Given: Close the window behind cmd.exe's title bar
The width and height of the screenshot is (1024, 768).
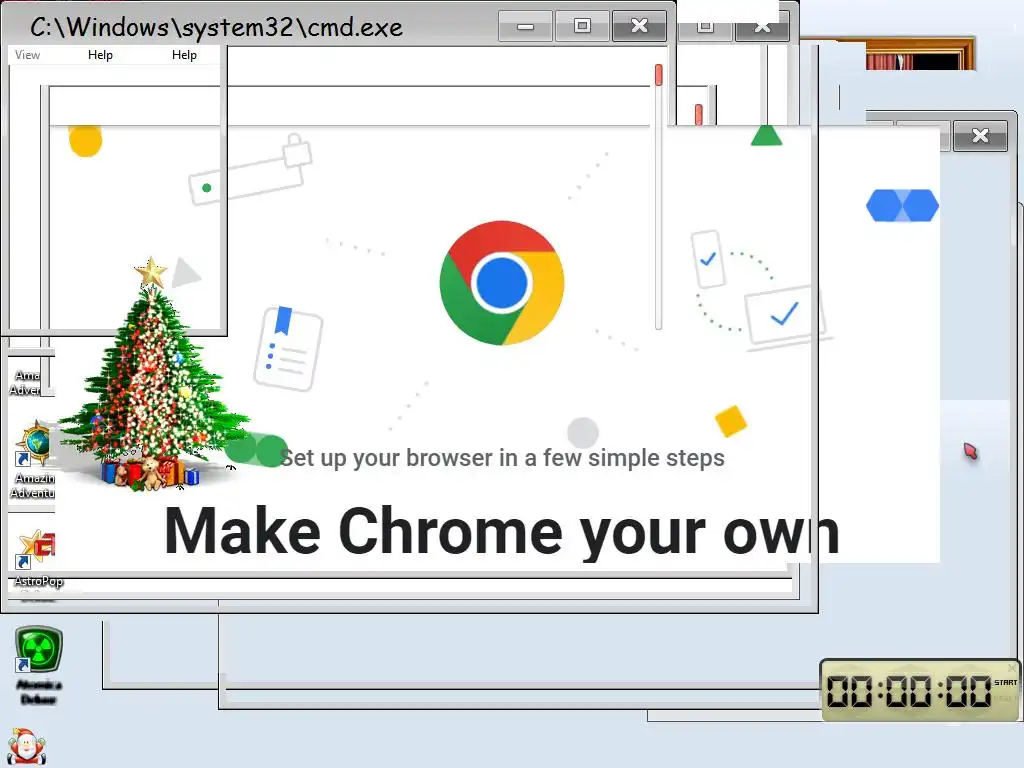Looking at the screenshot, I should [x=762, y=27].
